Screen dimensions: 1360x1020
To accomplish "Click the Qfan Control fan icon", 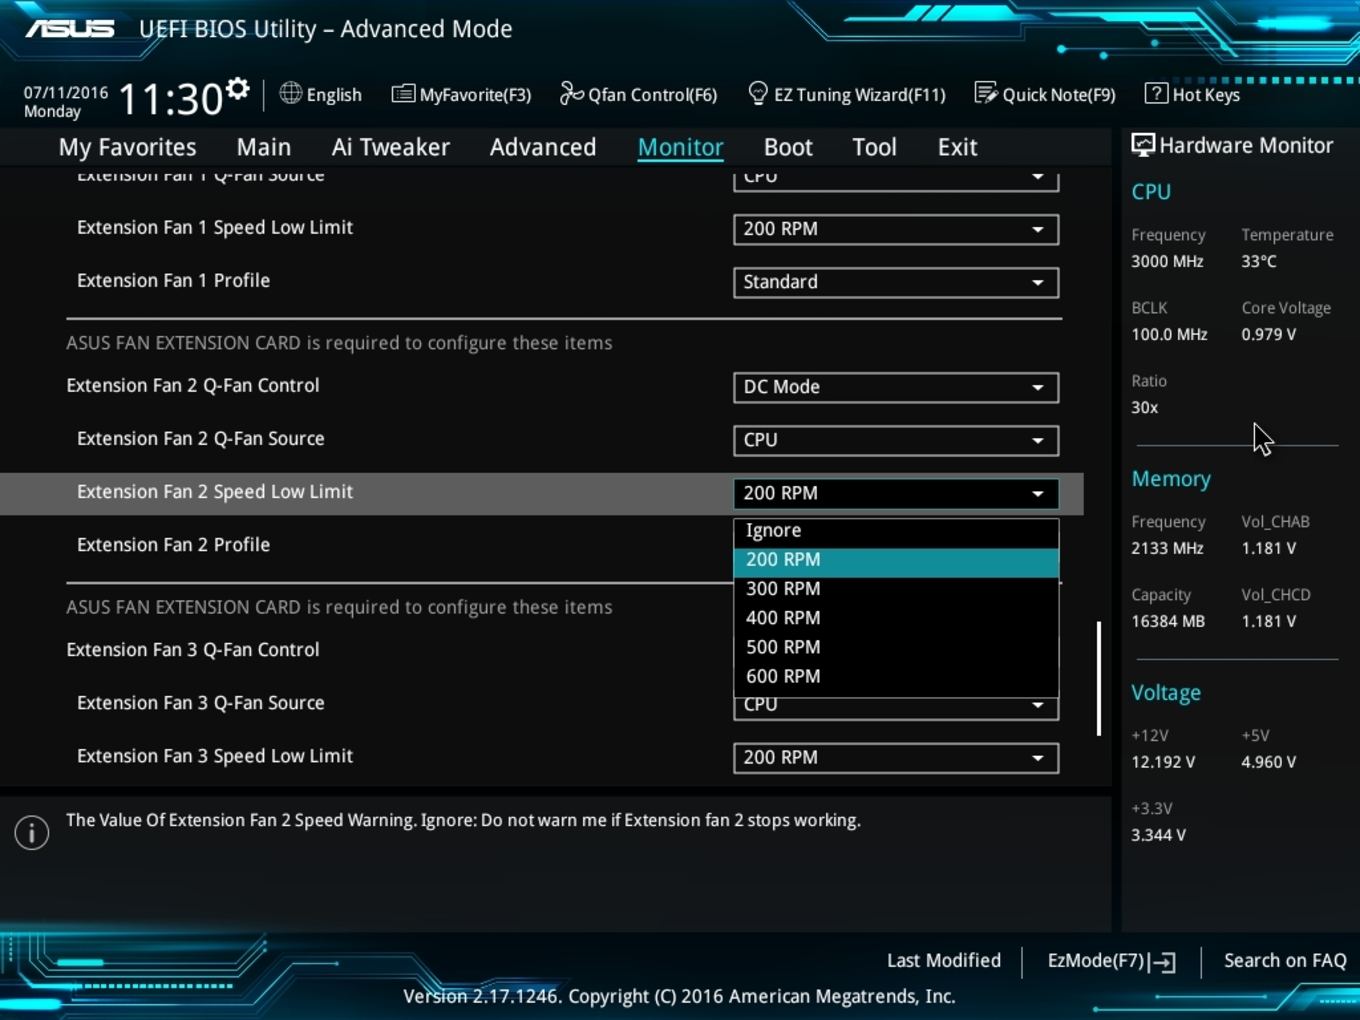I will click(571, 93).
